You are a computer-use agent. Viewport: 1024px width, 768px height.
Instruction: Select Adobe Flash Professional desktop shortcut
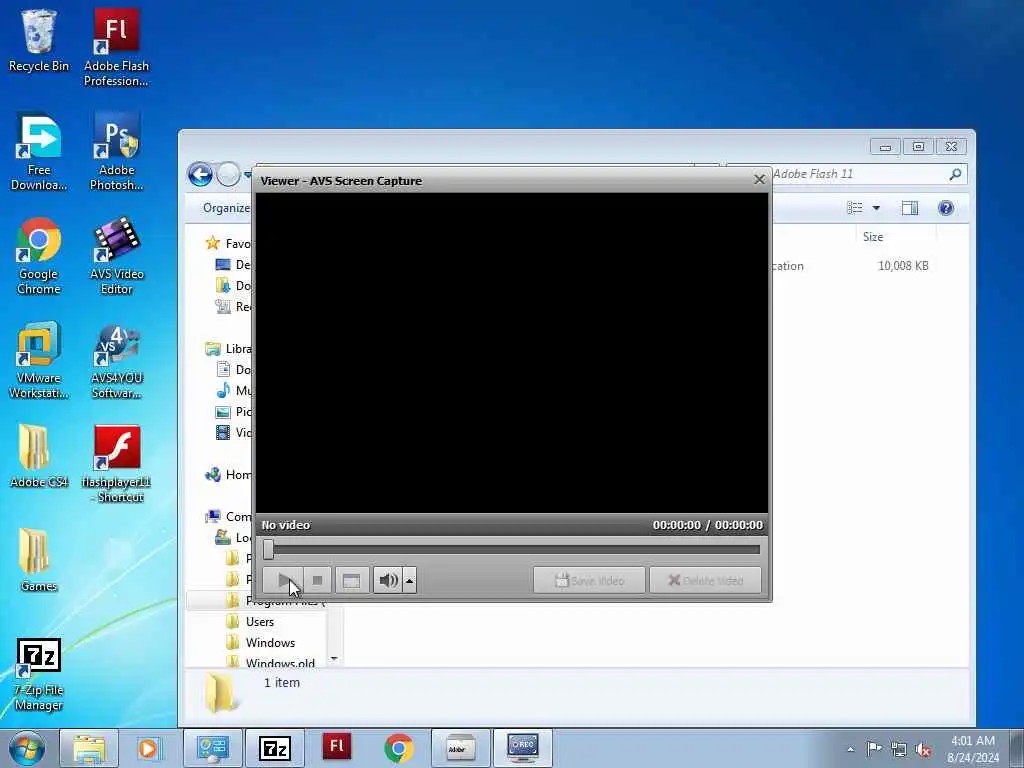pos(116,48)
